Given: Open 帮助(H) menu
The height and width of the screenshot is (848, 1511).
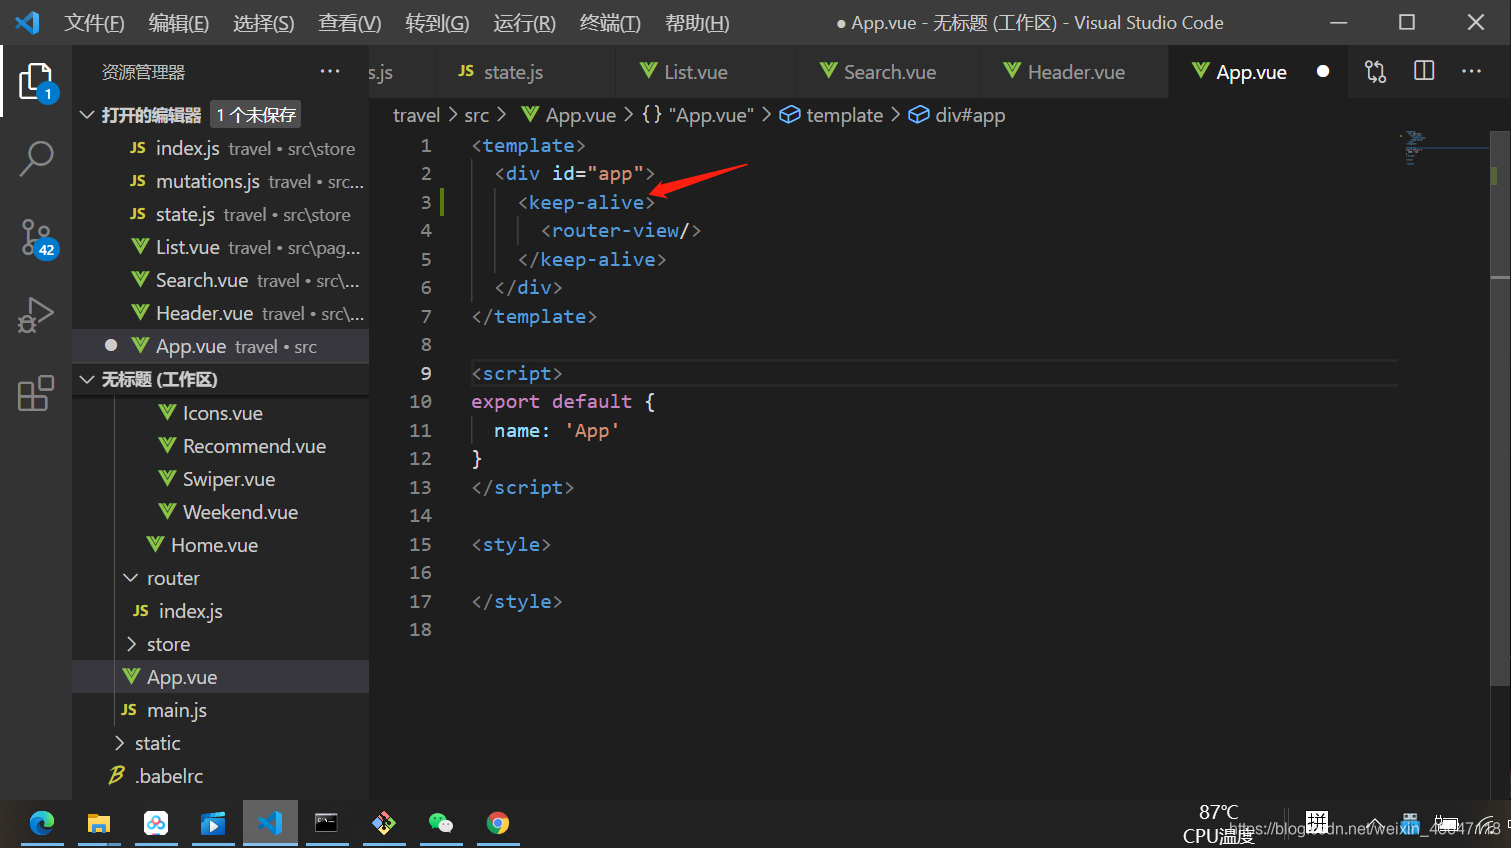Looking at the screenshot, I should [x=697, y=22].
